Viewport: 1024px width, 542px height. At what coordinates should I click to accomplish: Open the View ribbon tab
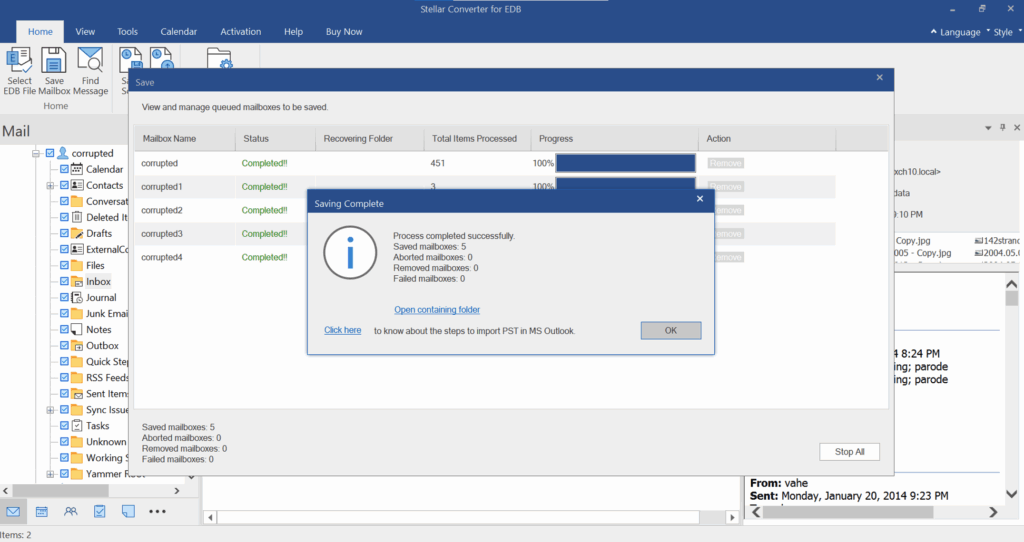coord(85,31)
